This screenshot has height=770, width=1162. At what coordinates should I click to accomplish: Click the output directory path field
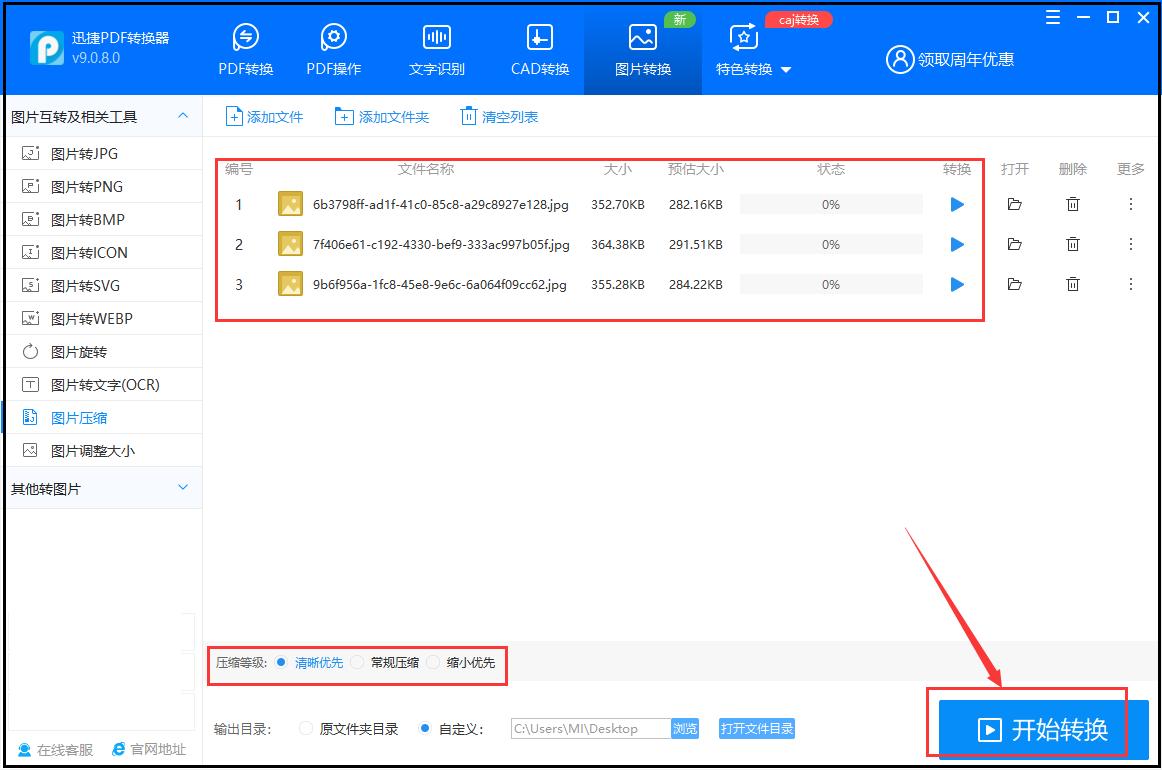592,729
